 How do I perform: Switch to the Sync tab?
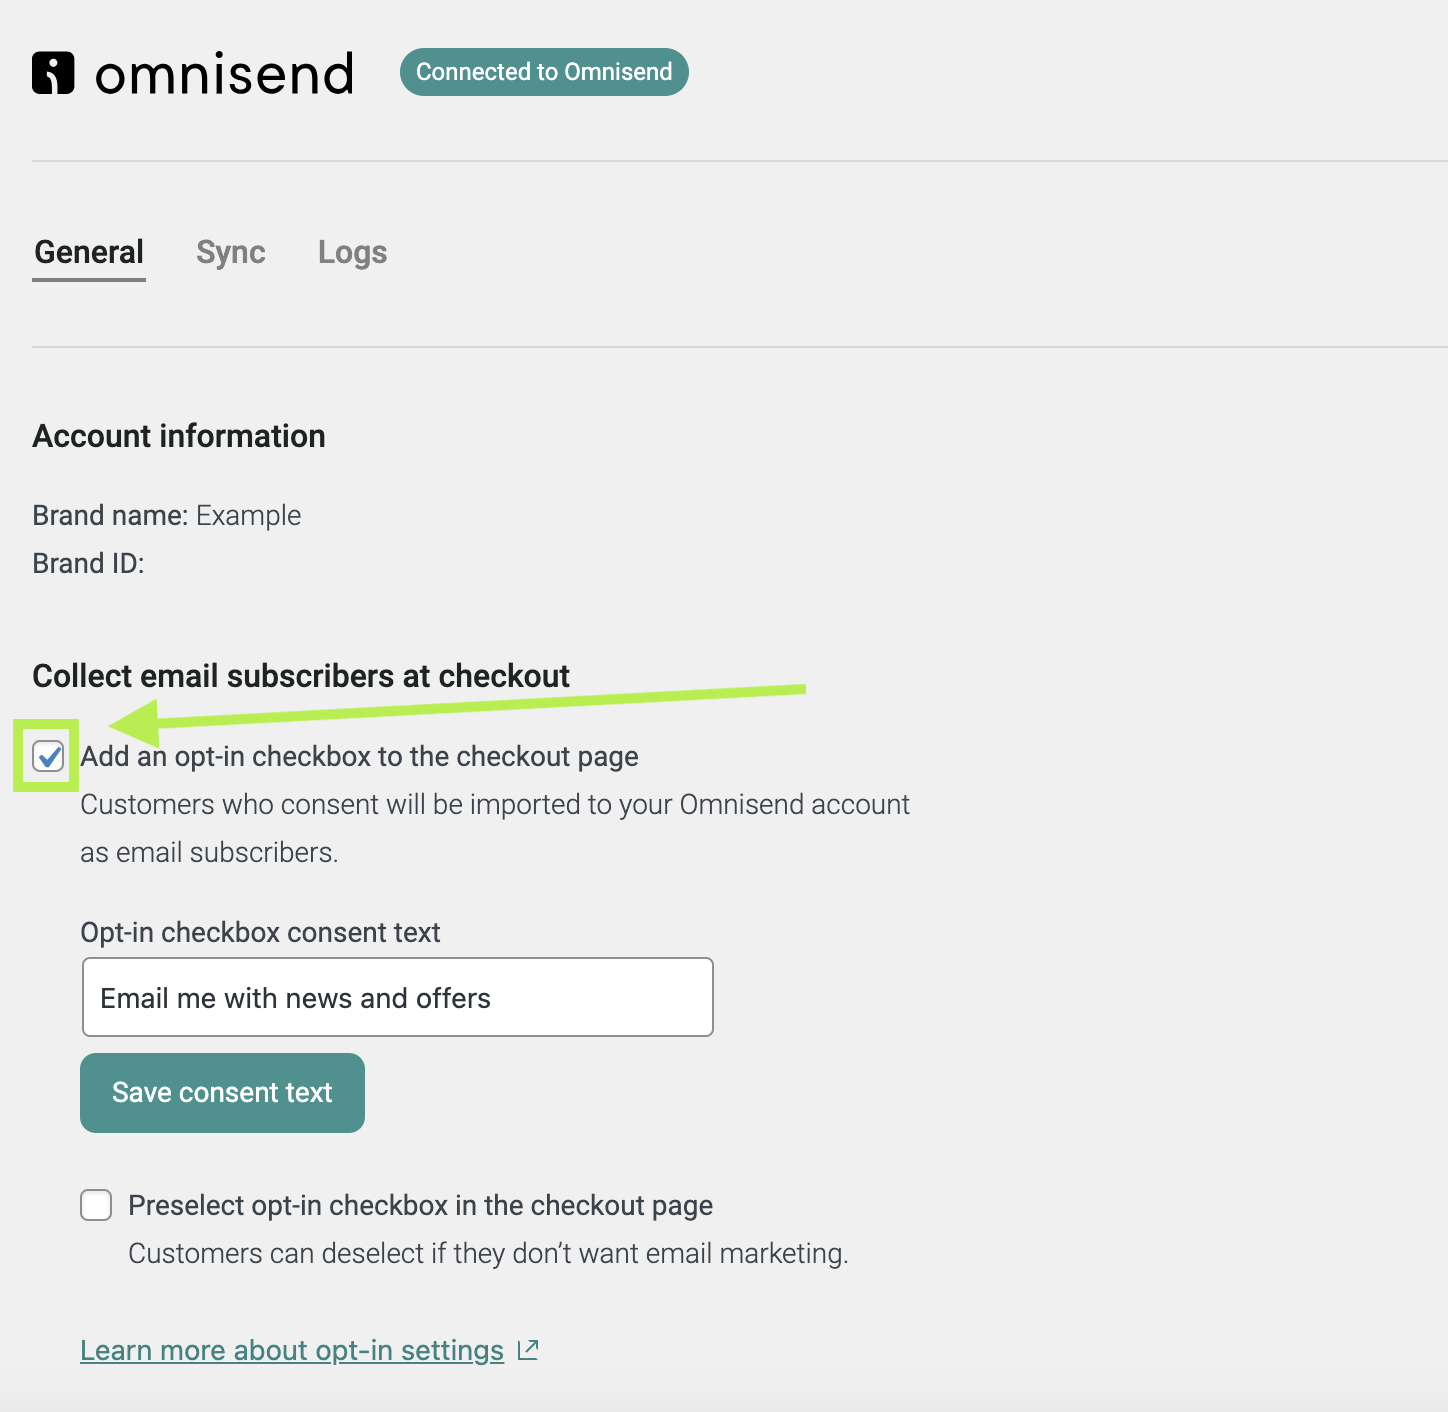click(230, 252)
